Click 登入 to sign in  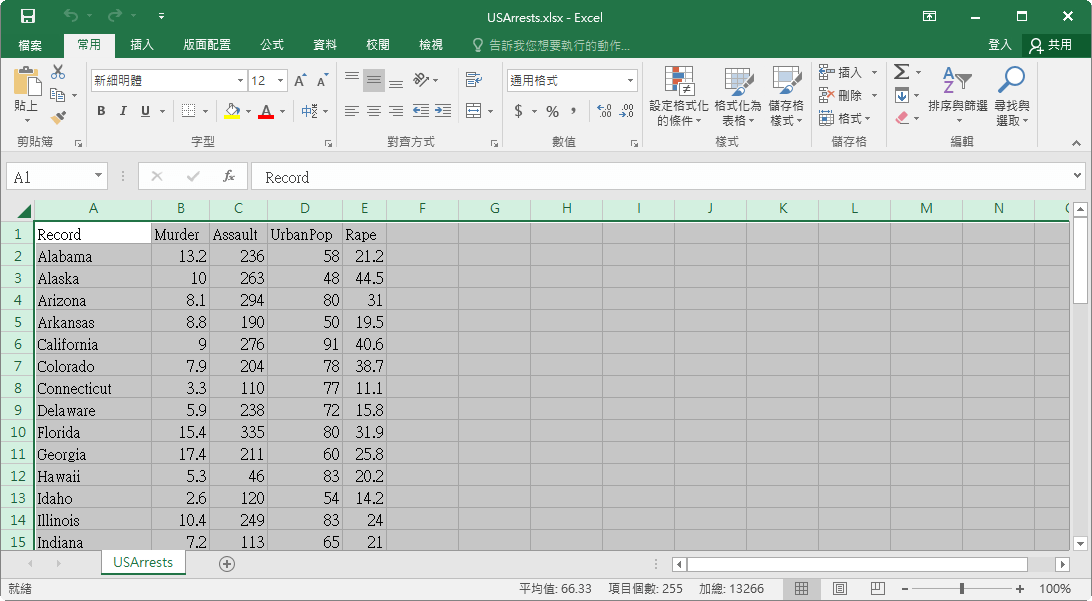click(999, 45)
